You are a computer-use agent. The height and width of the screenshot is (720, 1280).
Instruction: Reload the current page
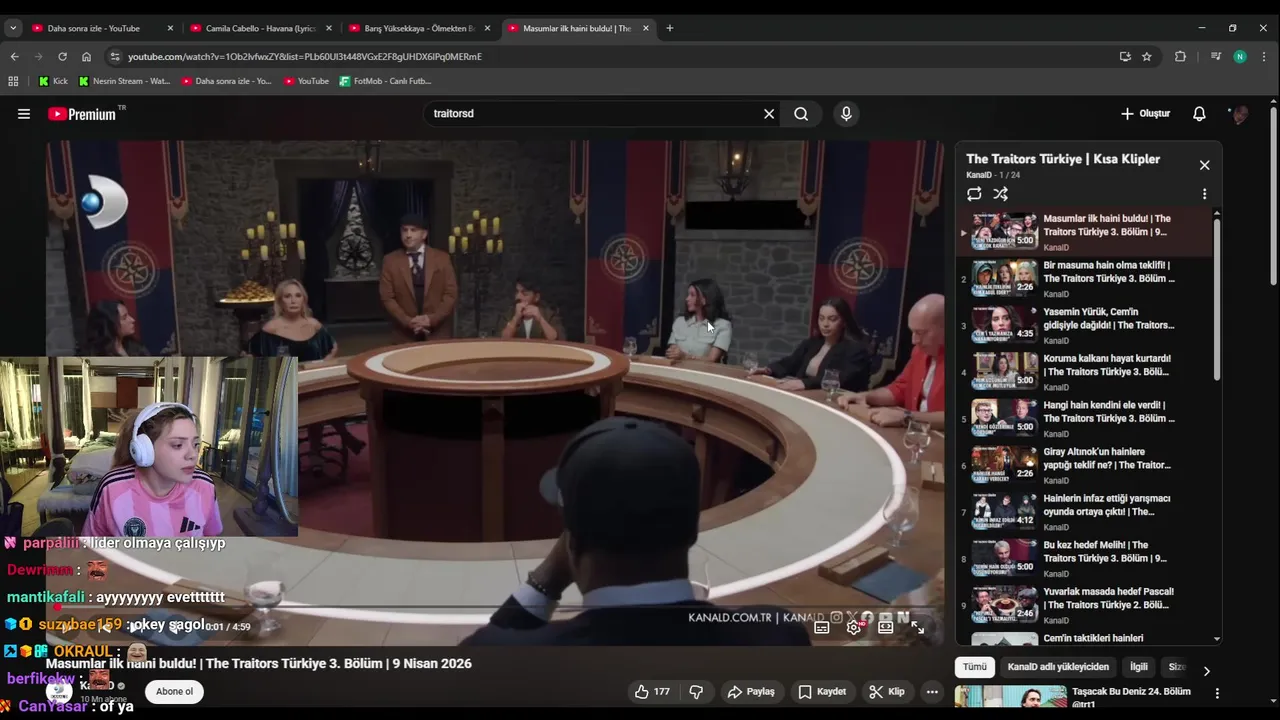pos(62,57)
